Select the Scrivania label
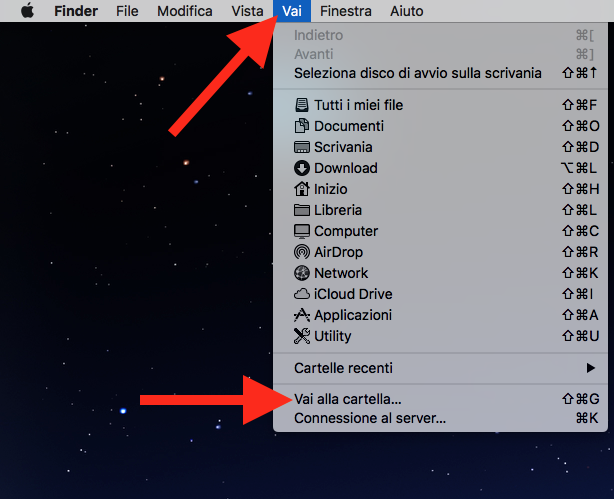The image size is (614, 499). [343, 147]
